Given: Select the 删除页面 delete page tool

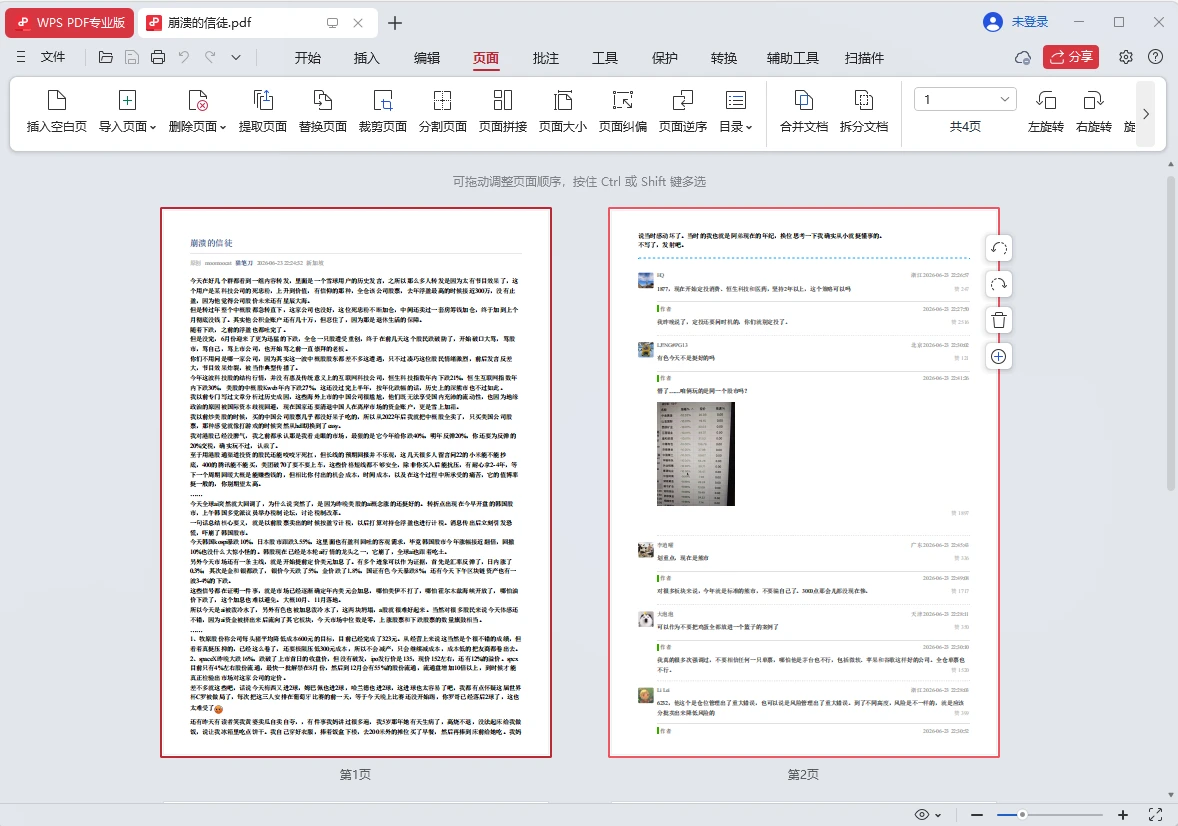Looking at the screenshot, I should click(197, 111).
